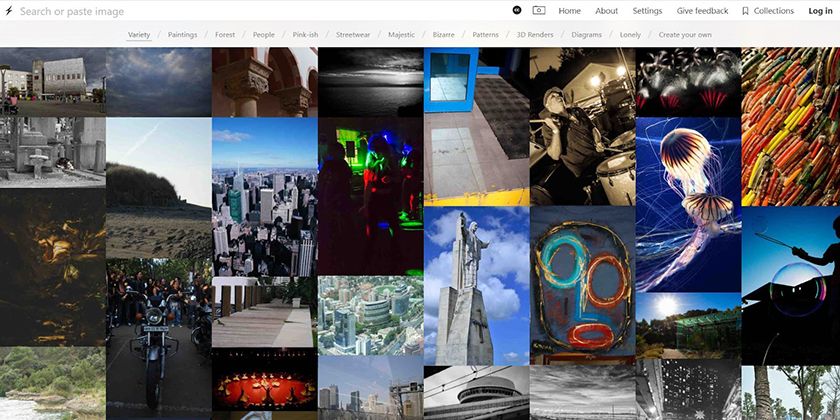Screen dimensions: 840x420
Task: Switch to the 3D Renders tab
Action: [535, 34]
